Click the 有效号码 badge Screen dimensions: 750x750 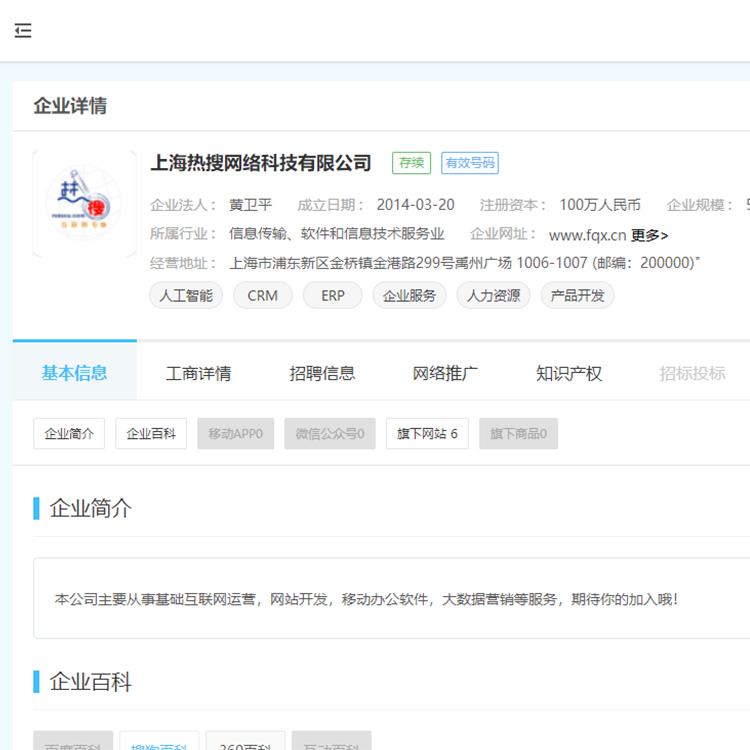tap(470, 163)
